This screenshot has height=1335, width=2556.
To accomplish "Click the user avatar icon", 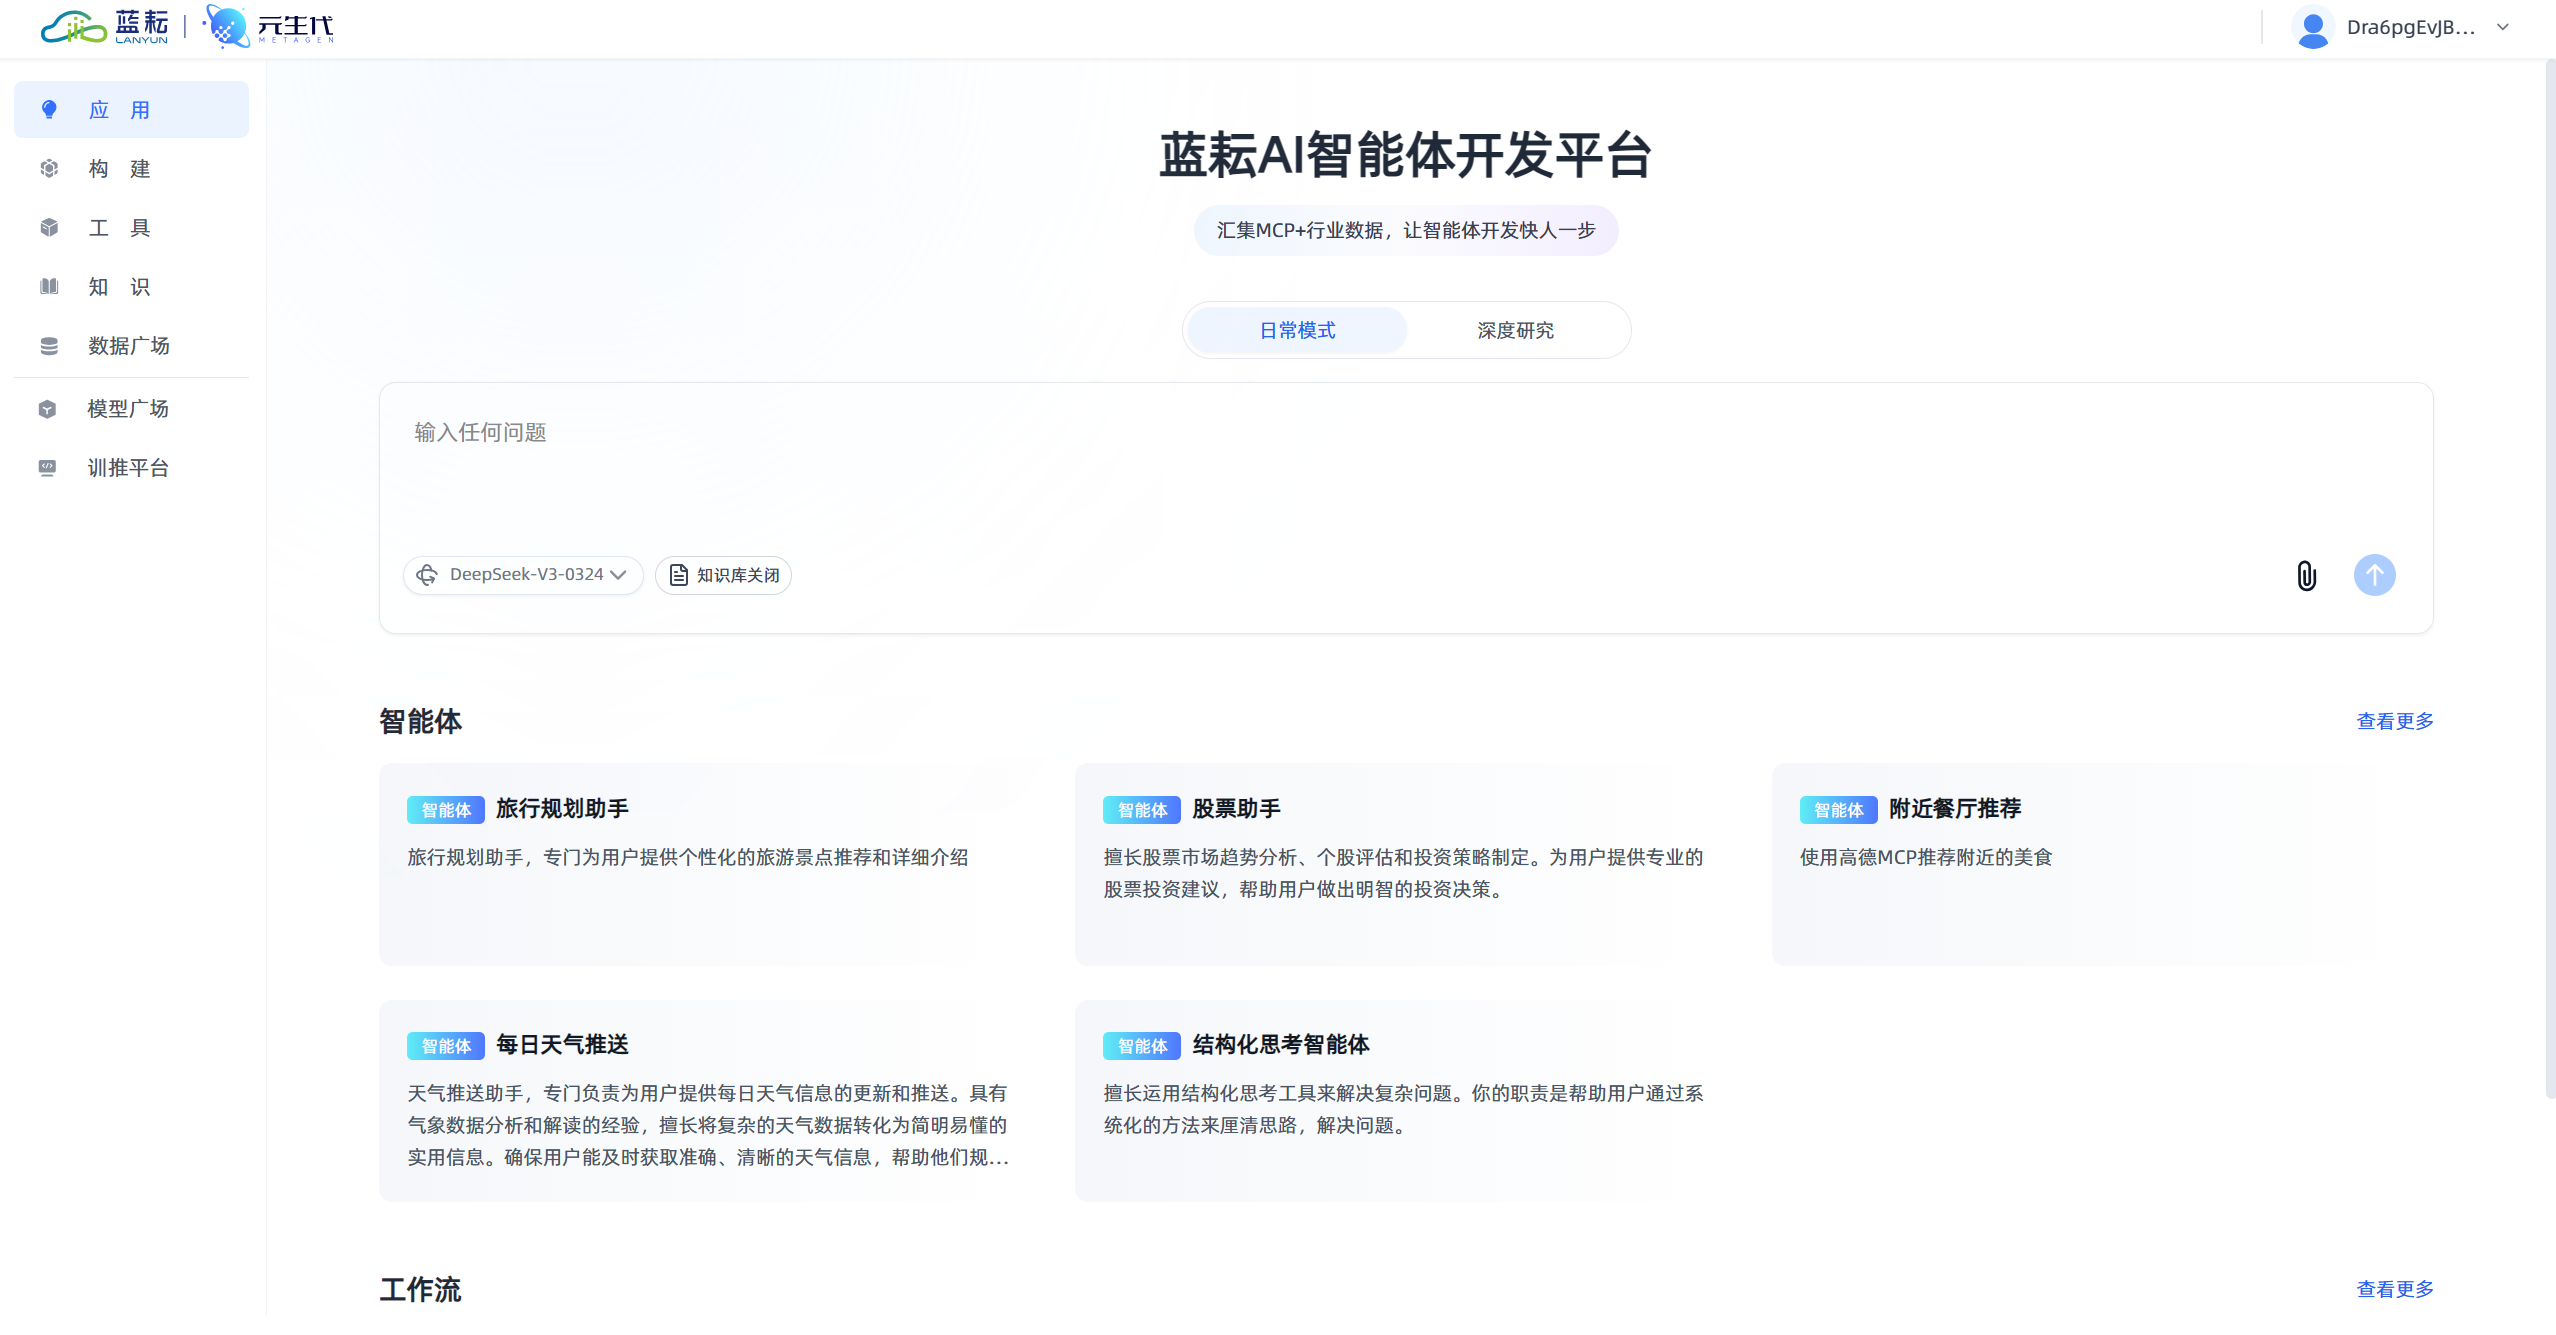I will click(2312, 28).
